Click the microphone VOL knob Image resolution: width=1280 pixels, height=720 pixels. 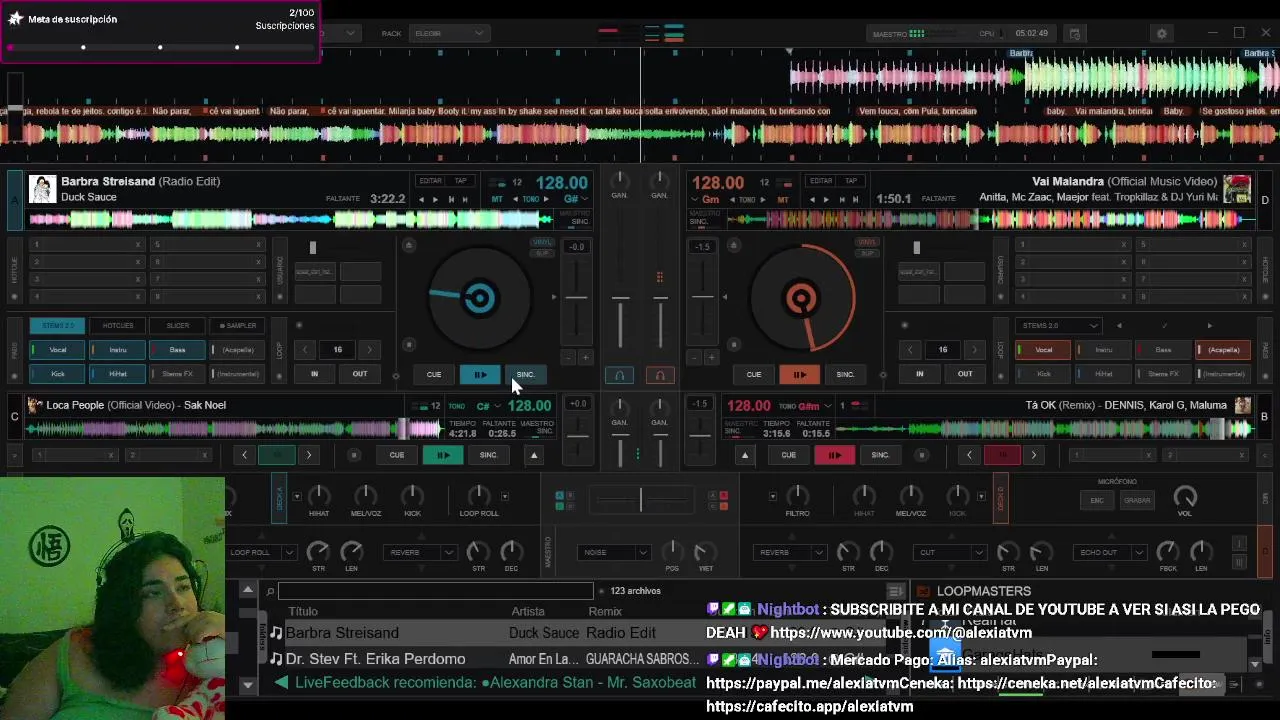click(x=1185, y=496)
